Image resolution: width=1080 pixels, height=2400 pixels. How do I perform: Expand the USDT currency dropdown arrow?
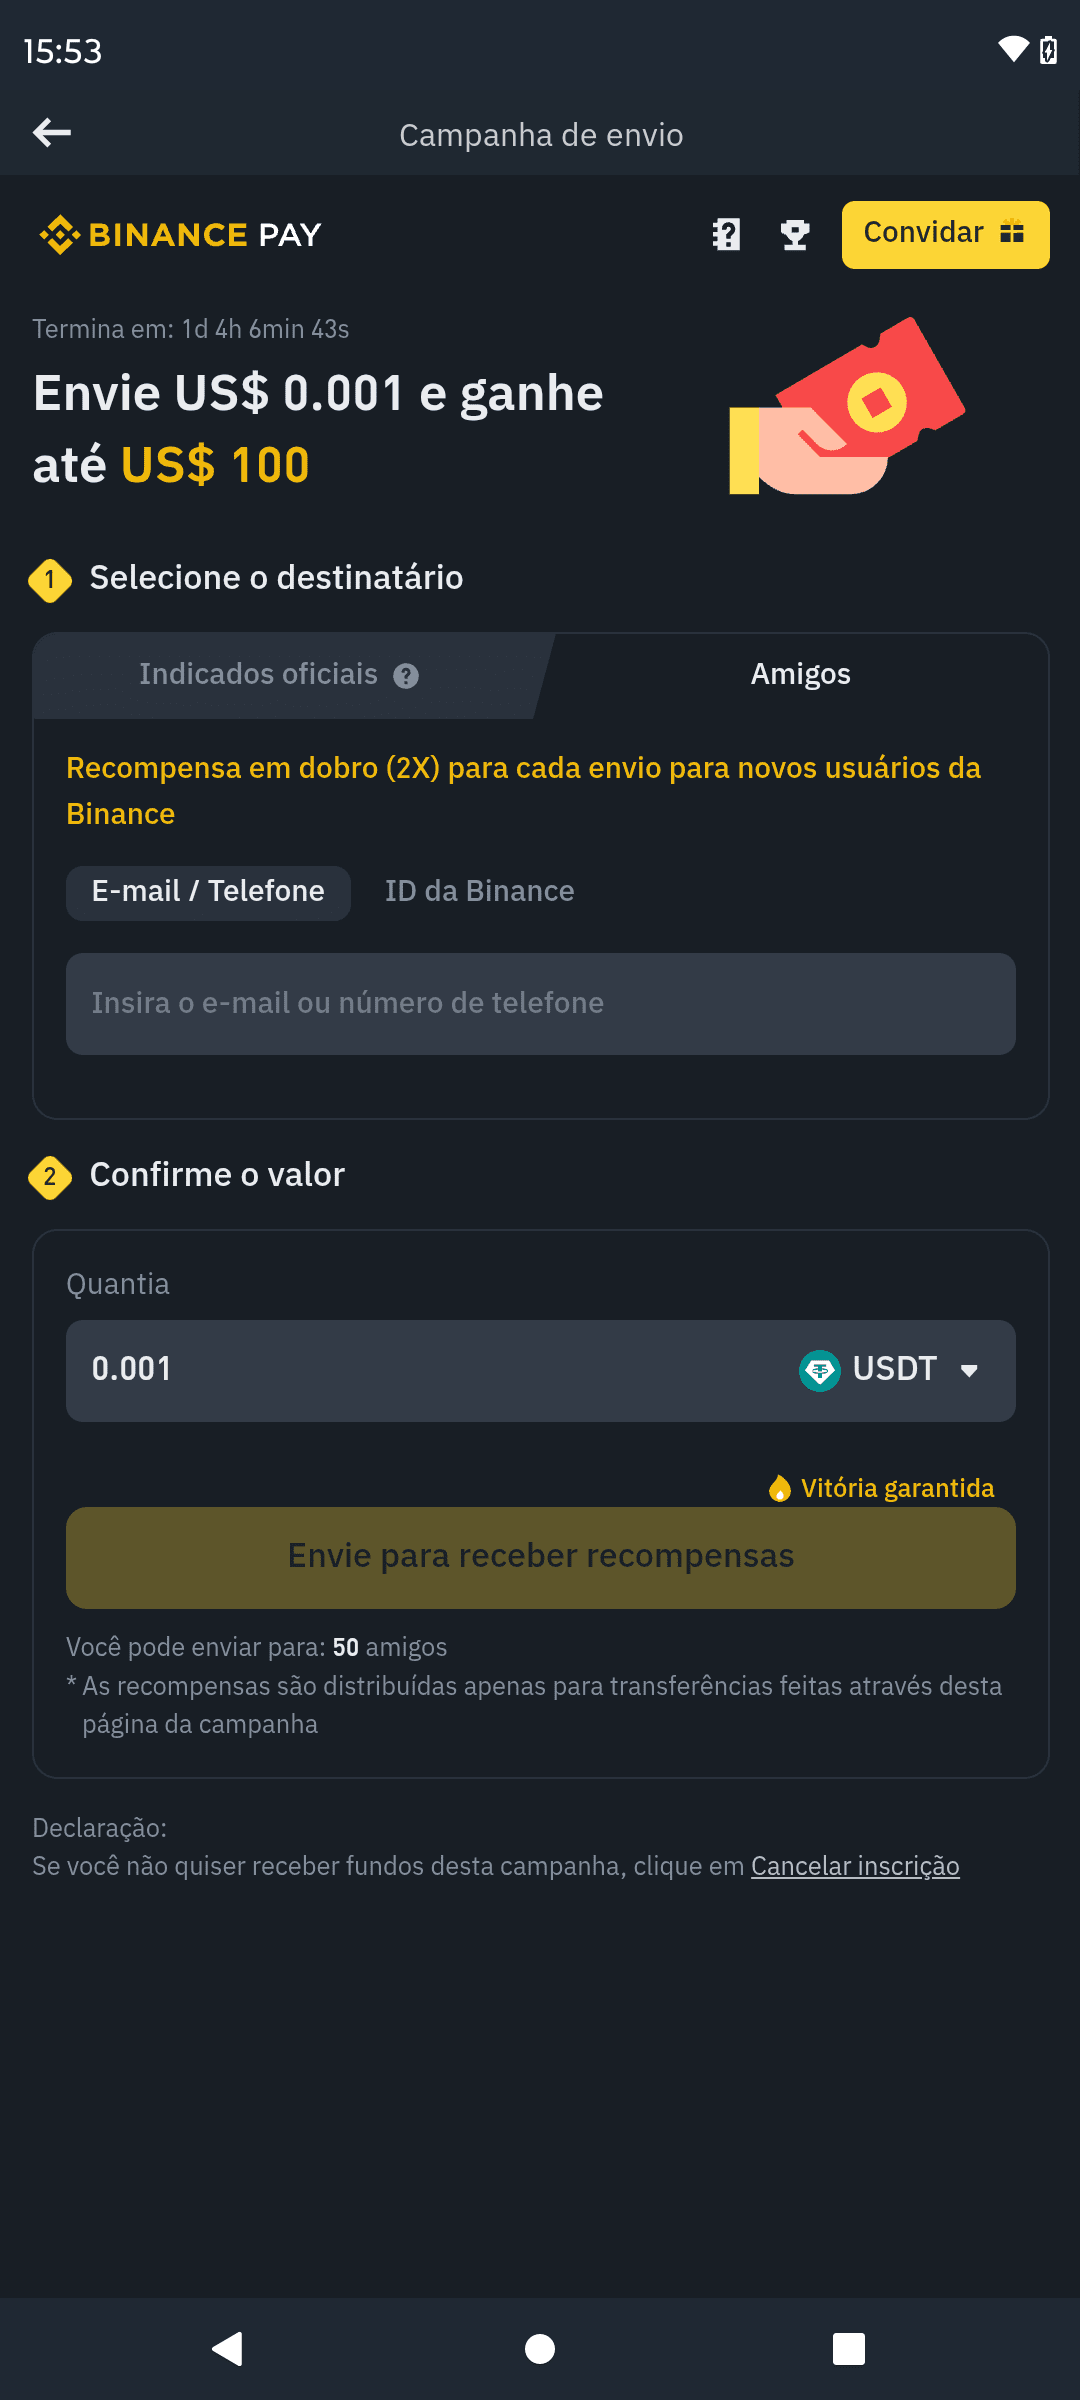coord(969,1371)
